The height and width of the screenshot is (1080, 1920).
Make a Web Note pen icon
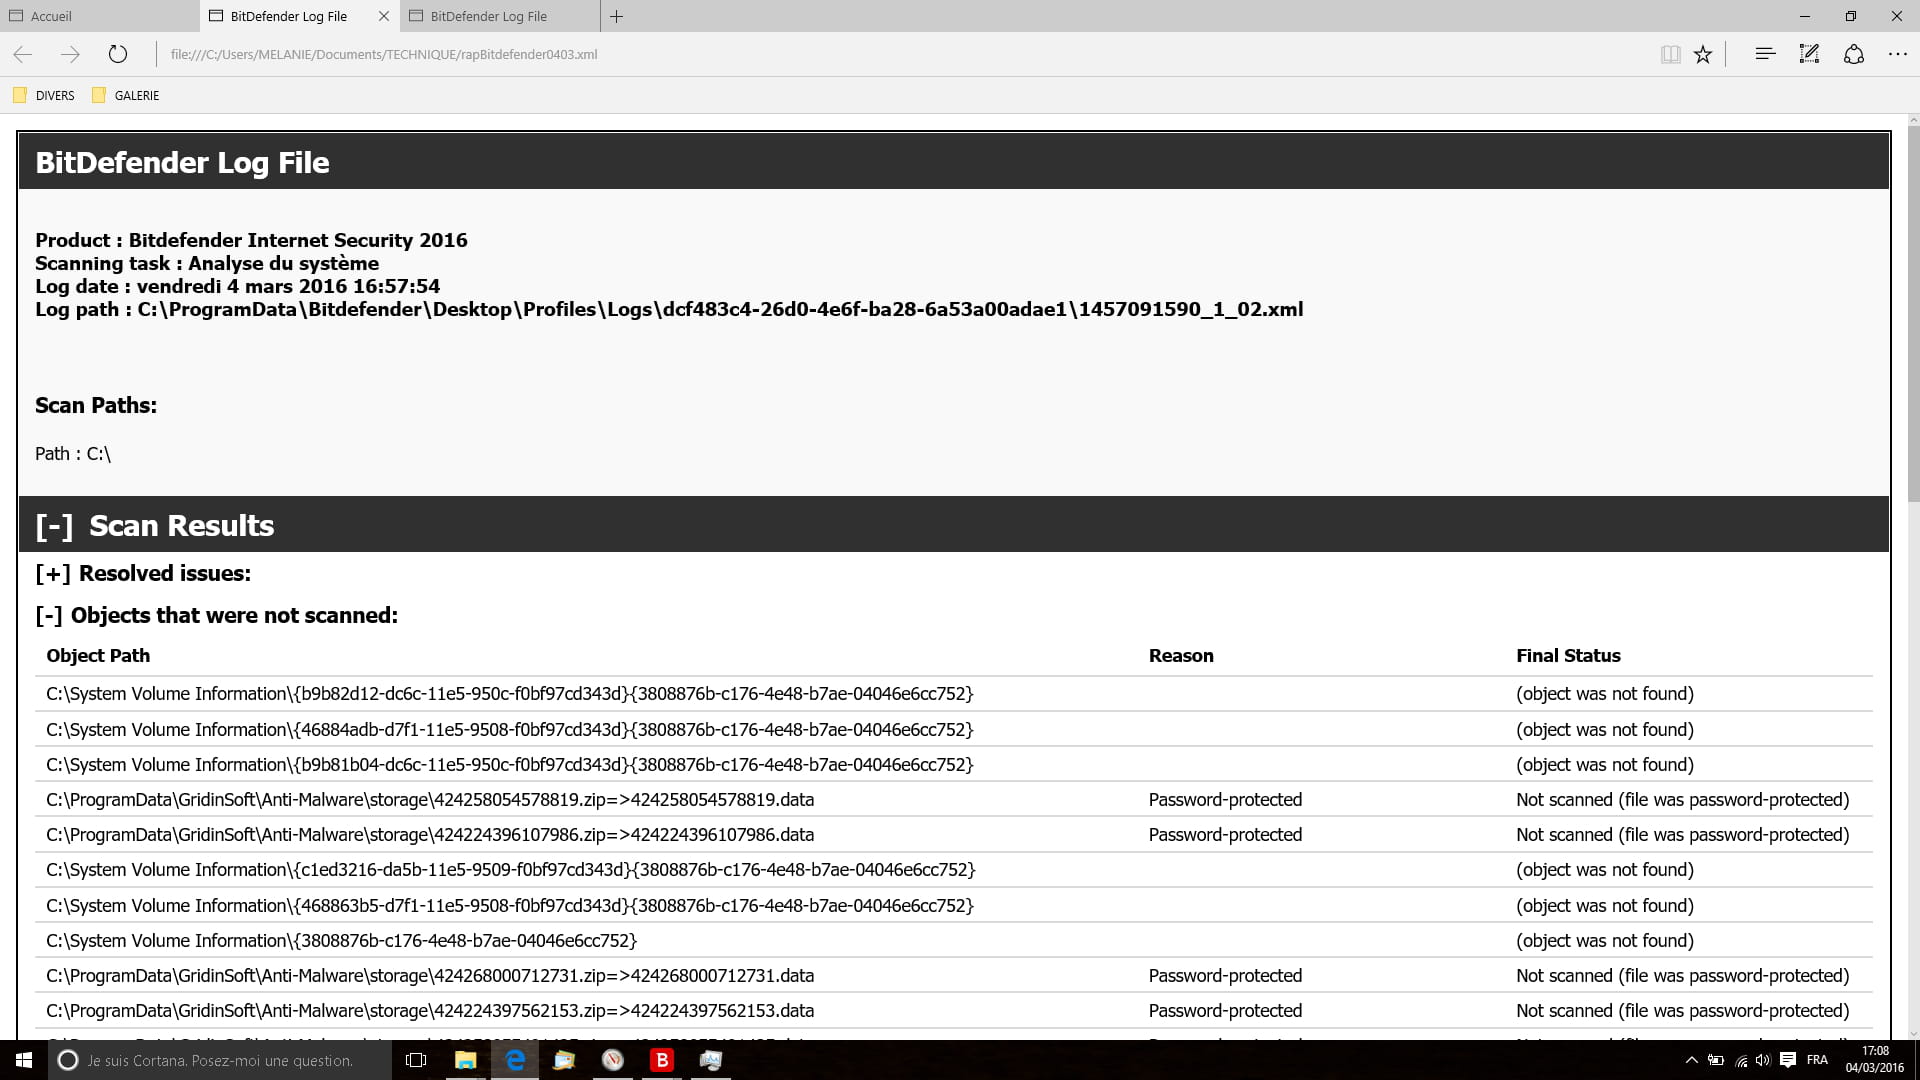(1809, 54)
